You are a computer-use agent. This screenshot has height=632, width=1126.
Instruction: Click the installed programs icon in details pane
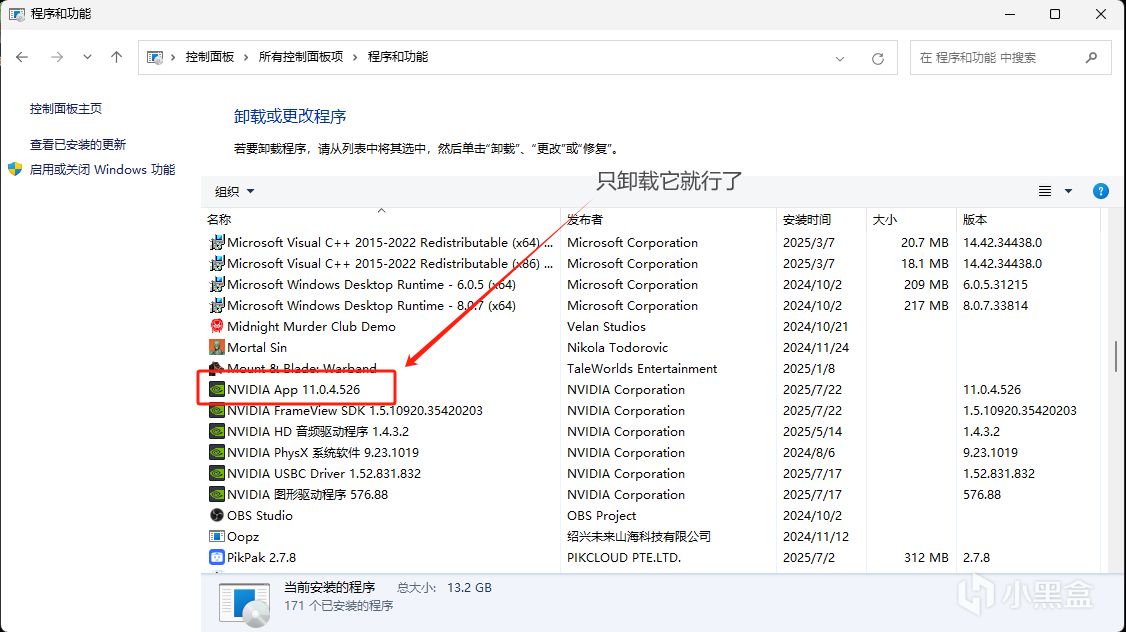tap(245, 605)
